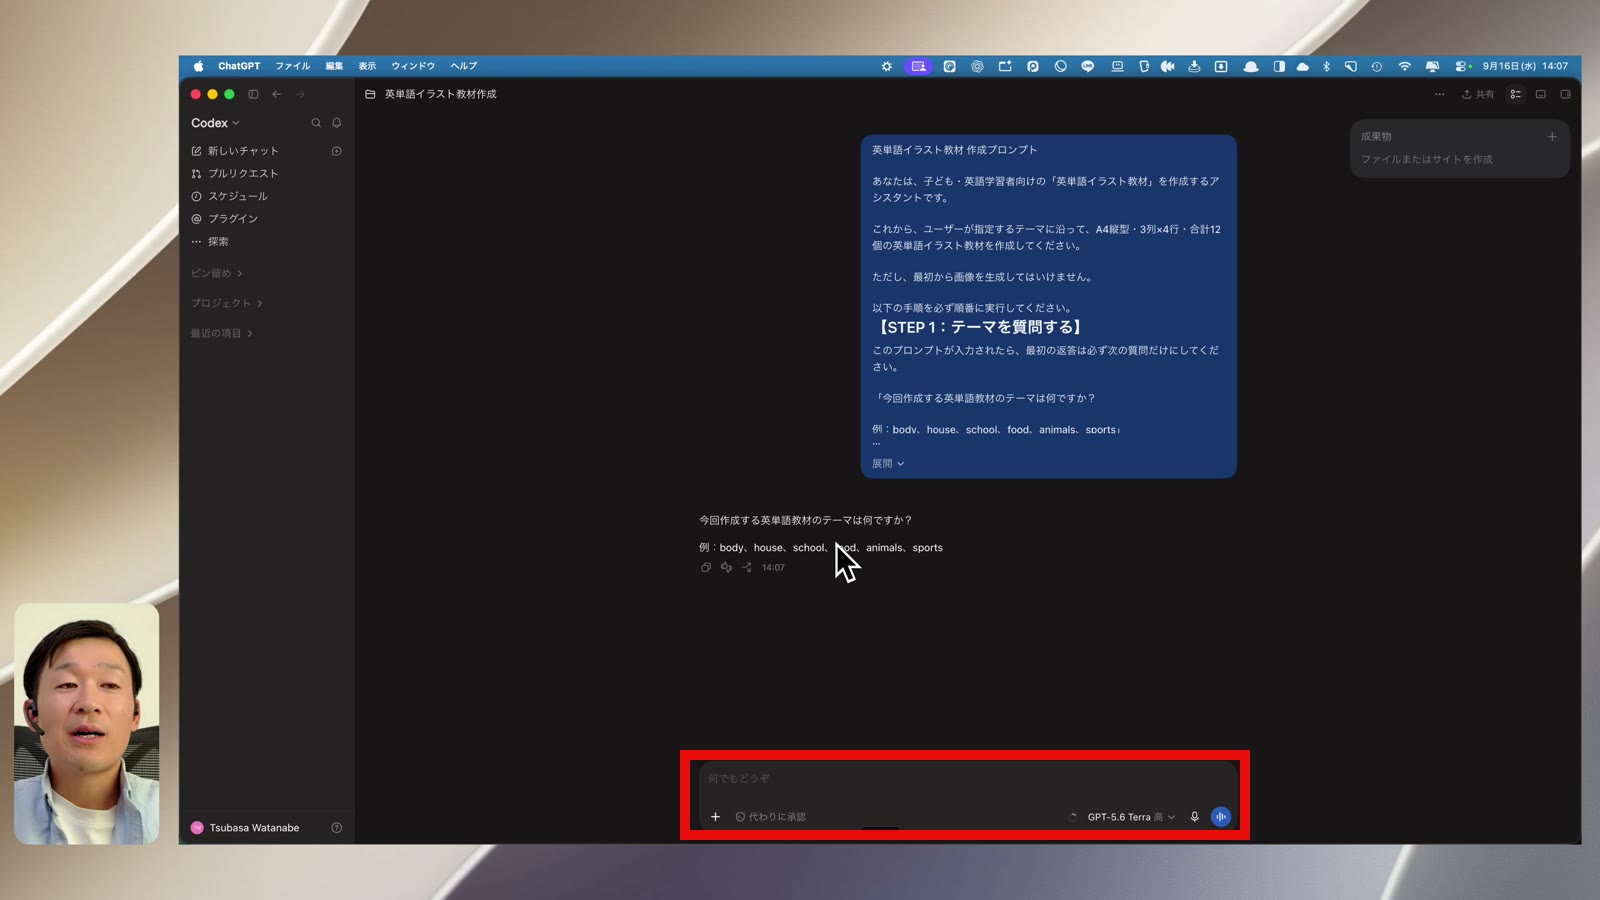Open the Codex workspace dropdown

[215, 123]
